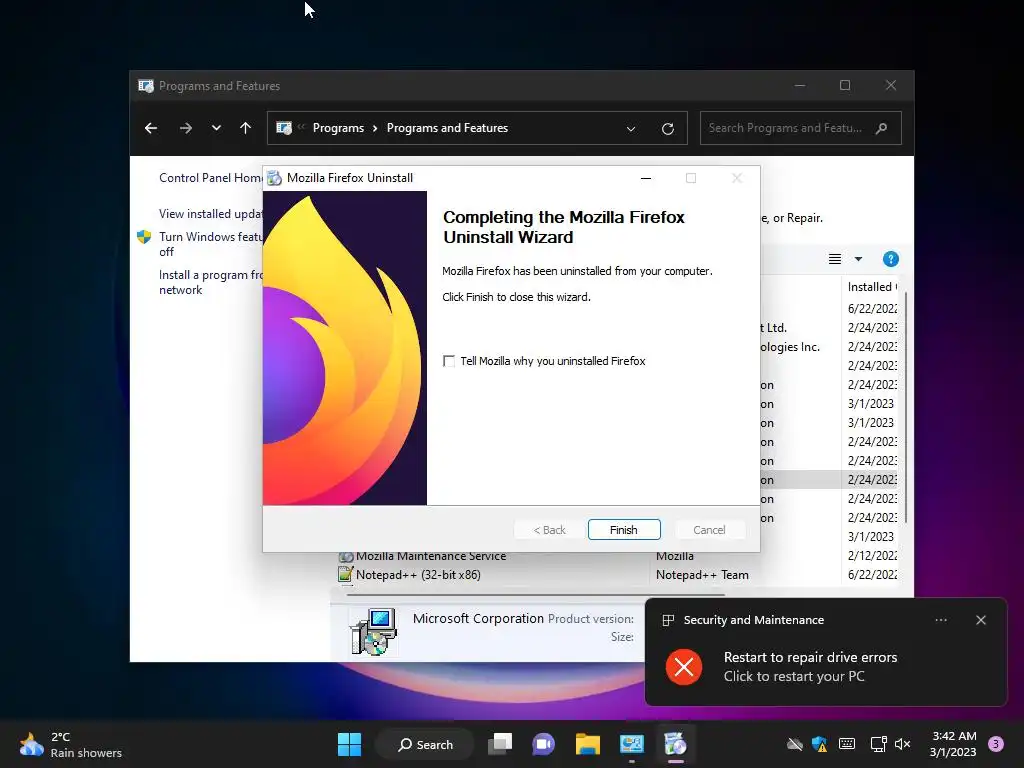Open Install a program from the network link
The image size is (1024, 768).
click(211, 282)
